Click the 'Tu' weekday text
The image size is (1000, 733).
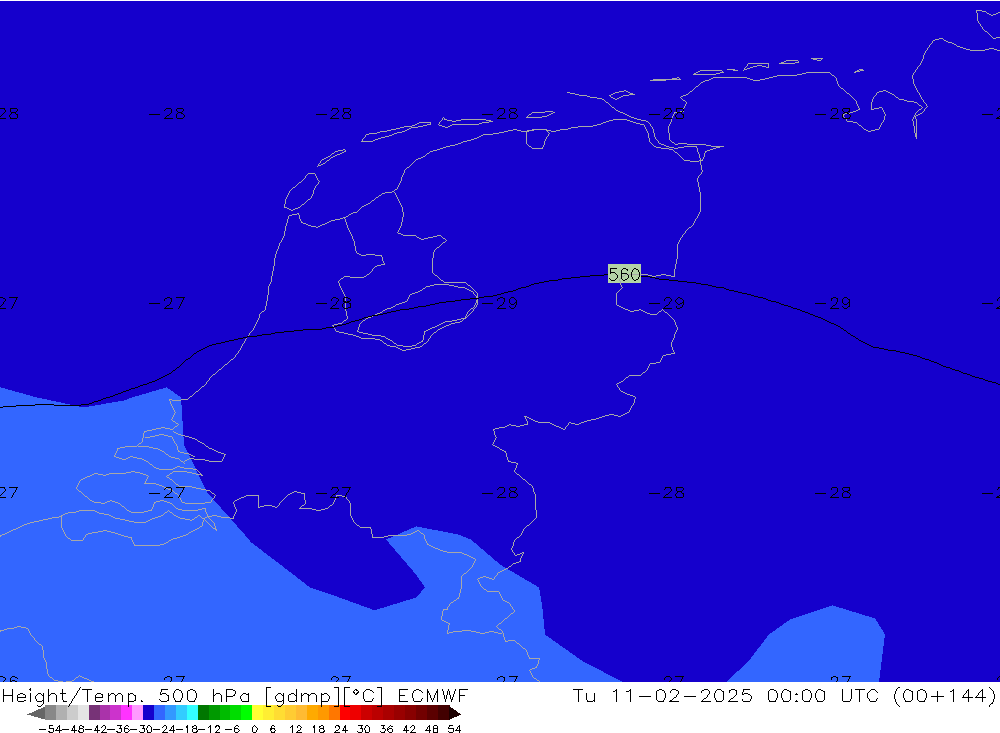coord(584,695)
